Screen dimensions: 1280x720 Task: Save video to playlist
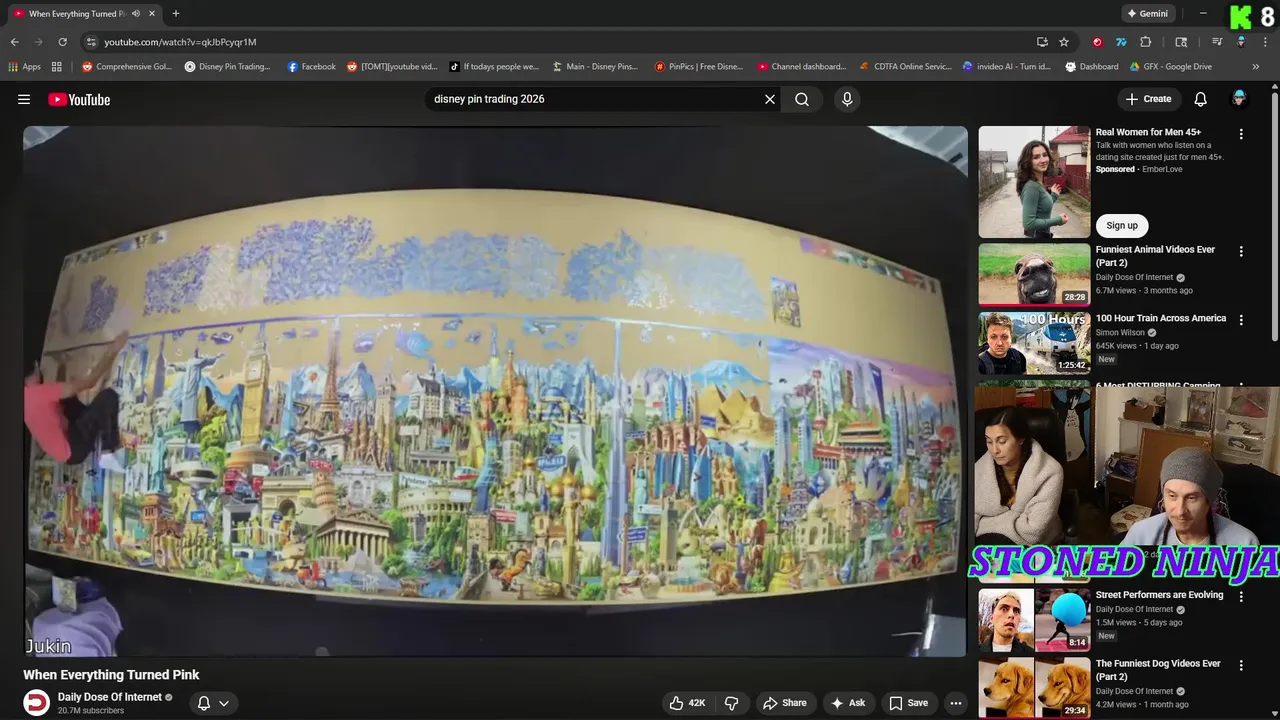(x=909, y=703)
